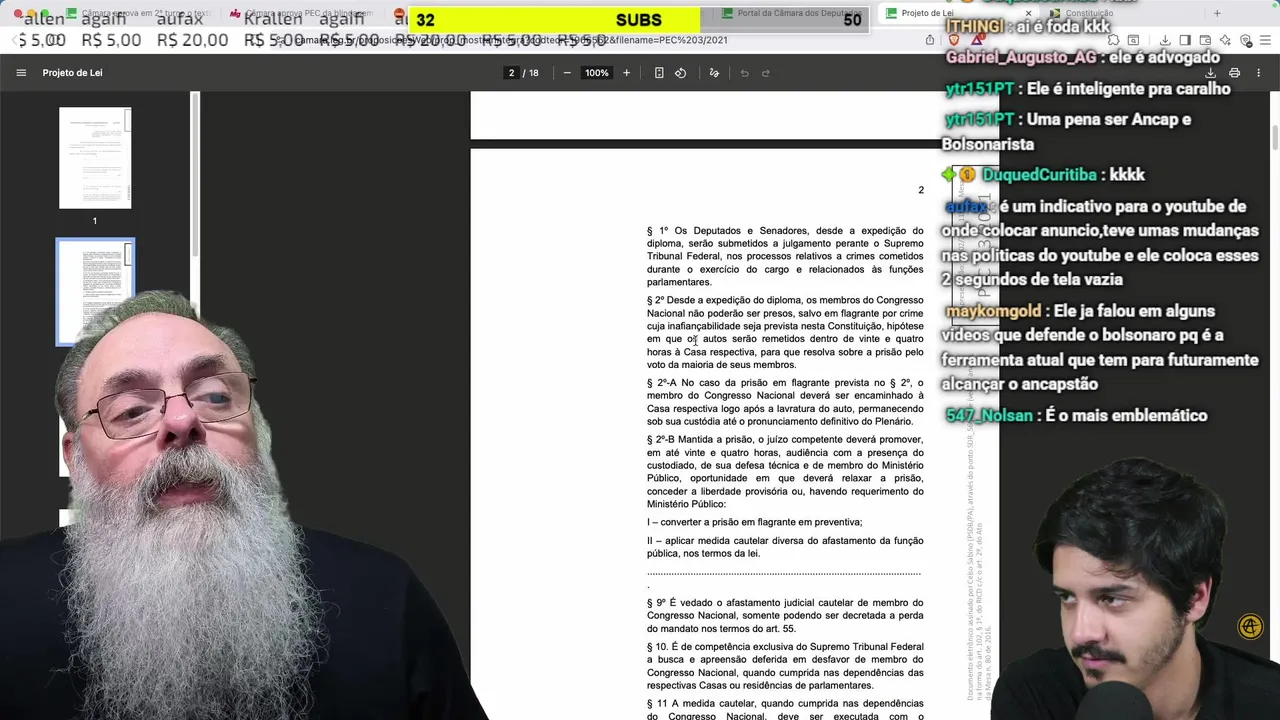The image size is (1280, 720).
Task: Redo annotation in PDF toolbar
Action: [766, 73]
